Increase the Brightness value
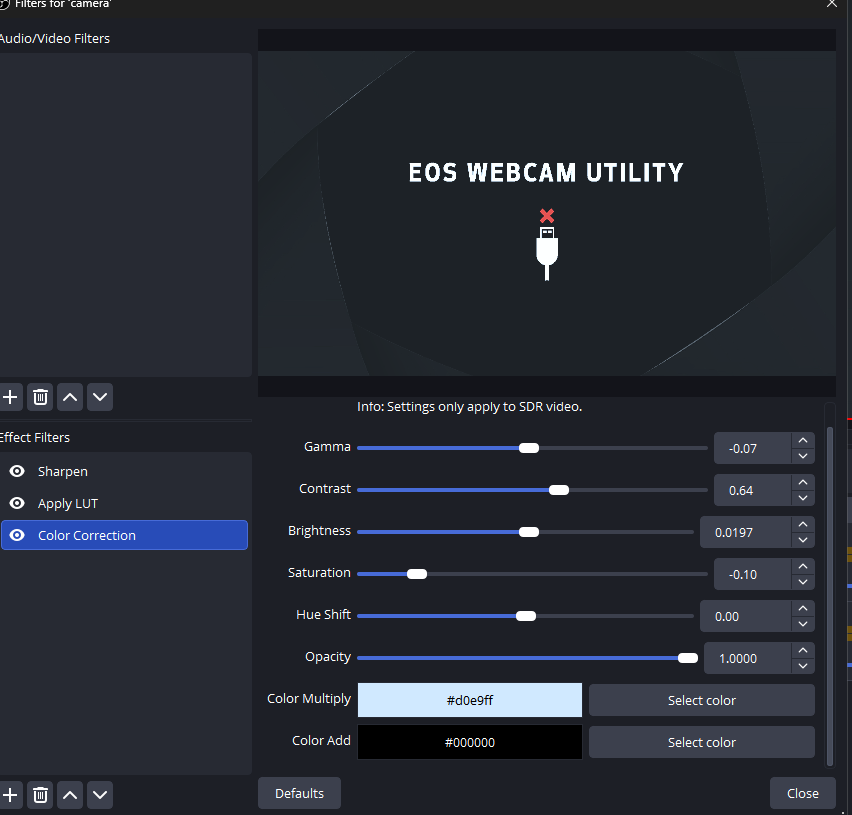This screenshot has height=815, width=852. click(803, 524)
